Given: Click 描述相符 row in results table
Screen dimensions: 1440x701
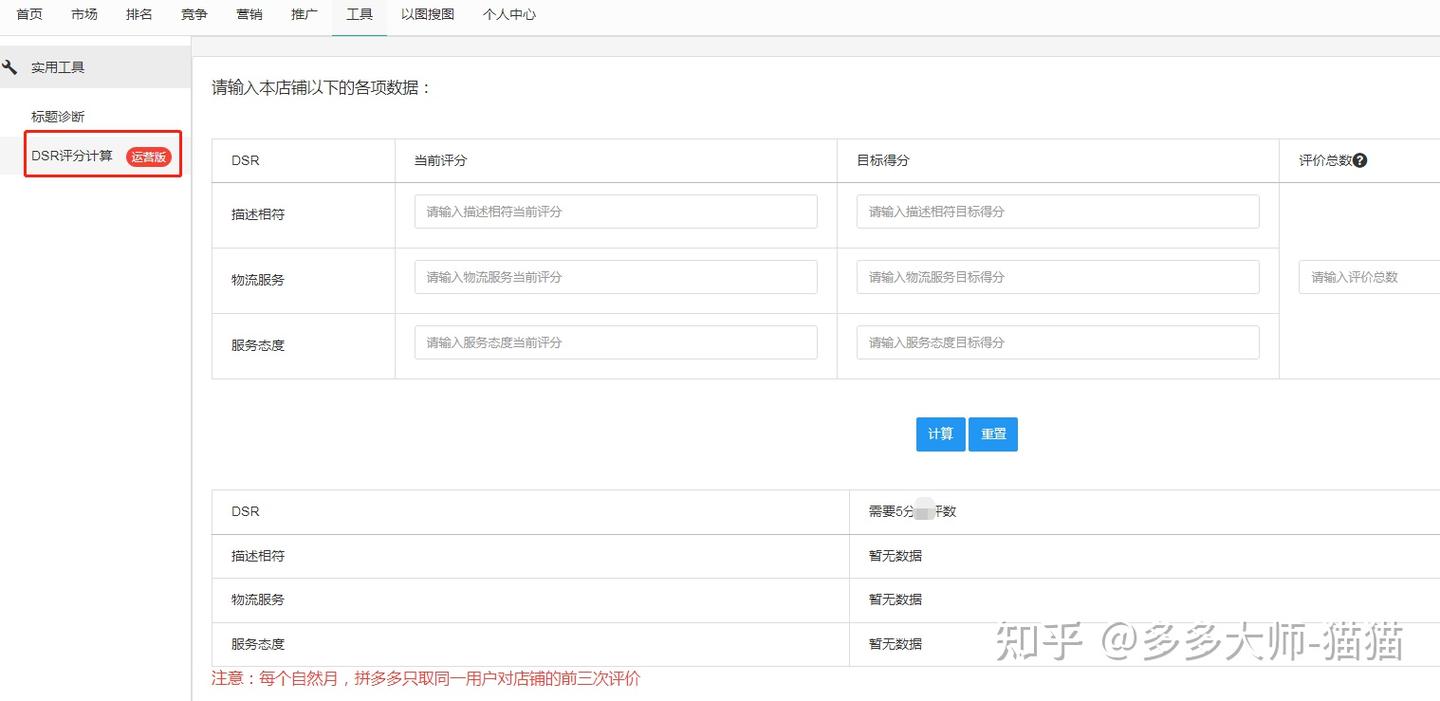Looking at the screenshot, I should coord(826,556).
